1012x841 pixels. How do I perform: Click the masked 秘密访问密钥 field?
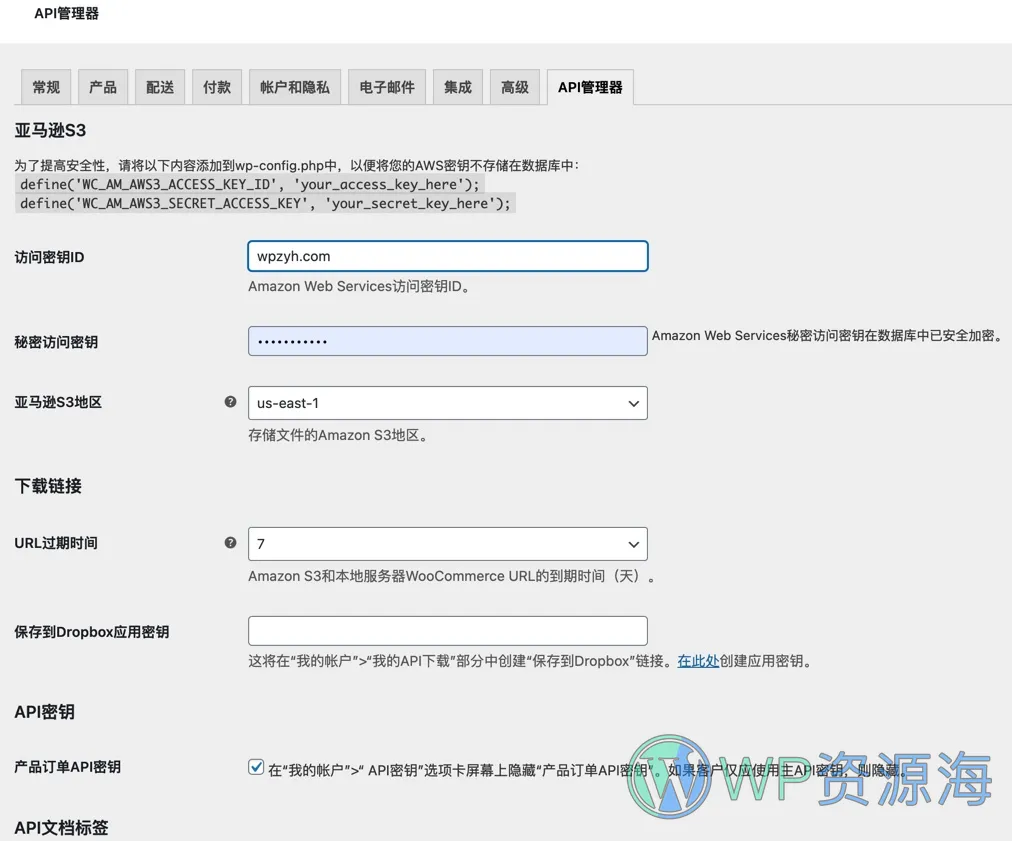pos(447,341)
